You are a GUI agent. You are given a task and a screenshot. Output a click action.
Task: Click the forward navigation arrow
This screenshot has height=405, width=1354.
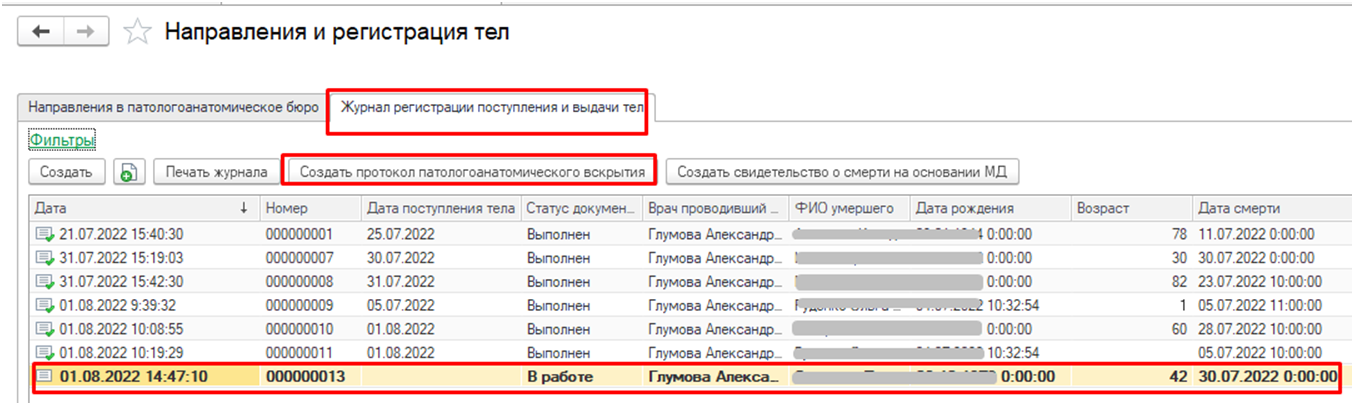click(x=86, y=32)
